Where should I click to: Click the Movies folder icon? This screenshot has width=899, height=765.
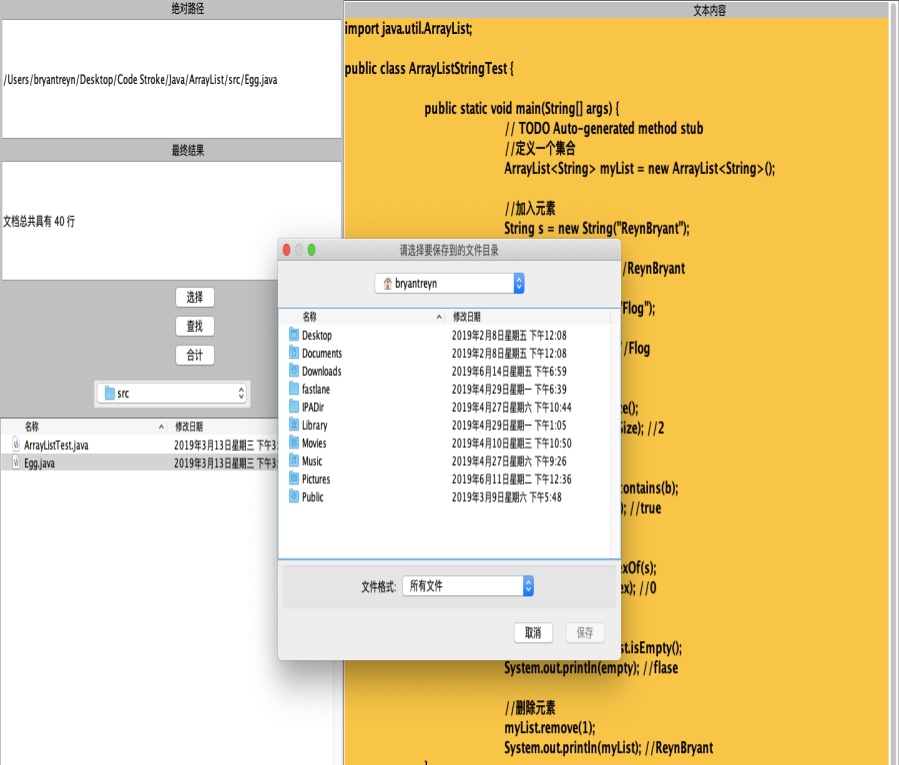click(x=294, y=443)
